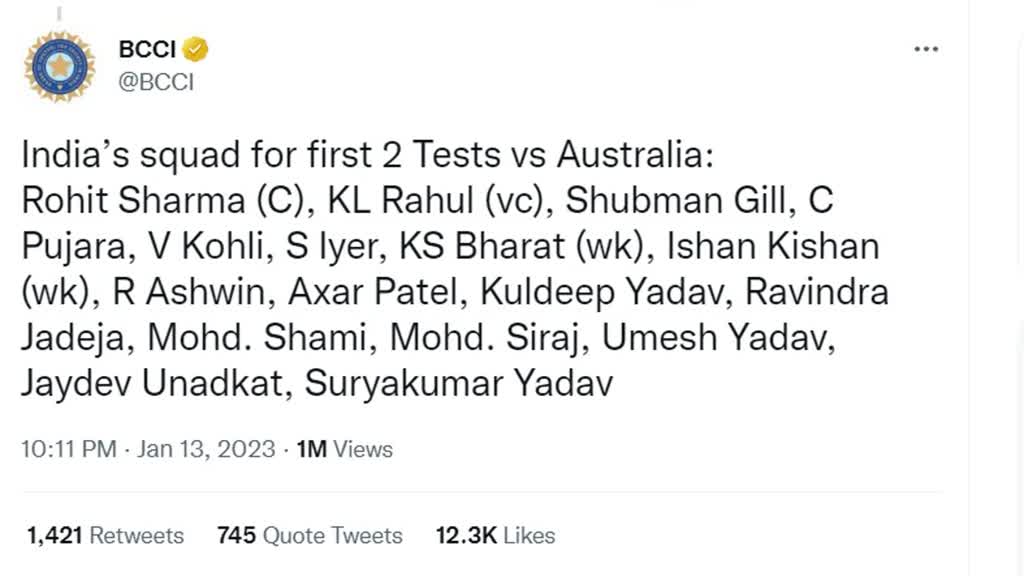The height and width of the screenshot is (576, 1024).
Task: Click the @BCCI handle
Action: [x=158, y=83]
